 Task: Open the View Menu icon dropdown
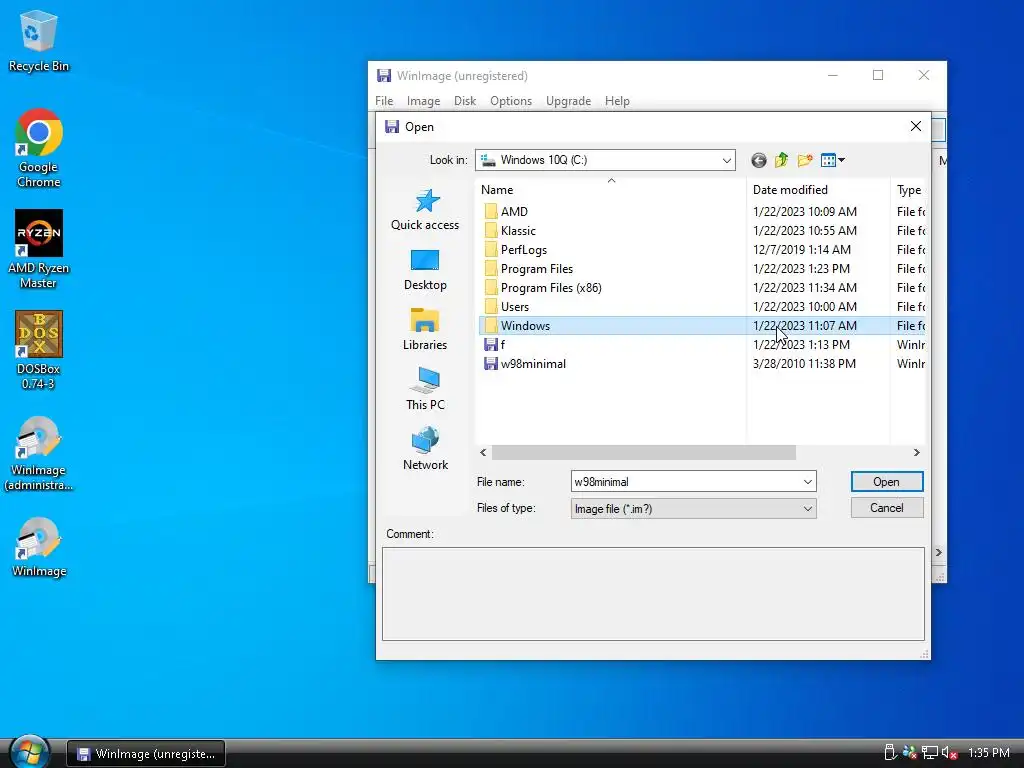click(833, 160)
